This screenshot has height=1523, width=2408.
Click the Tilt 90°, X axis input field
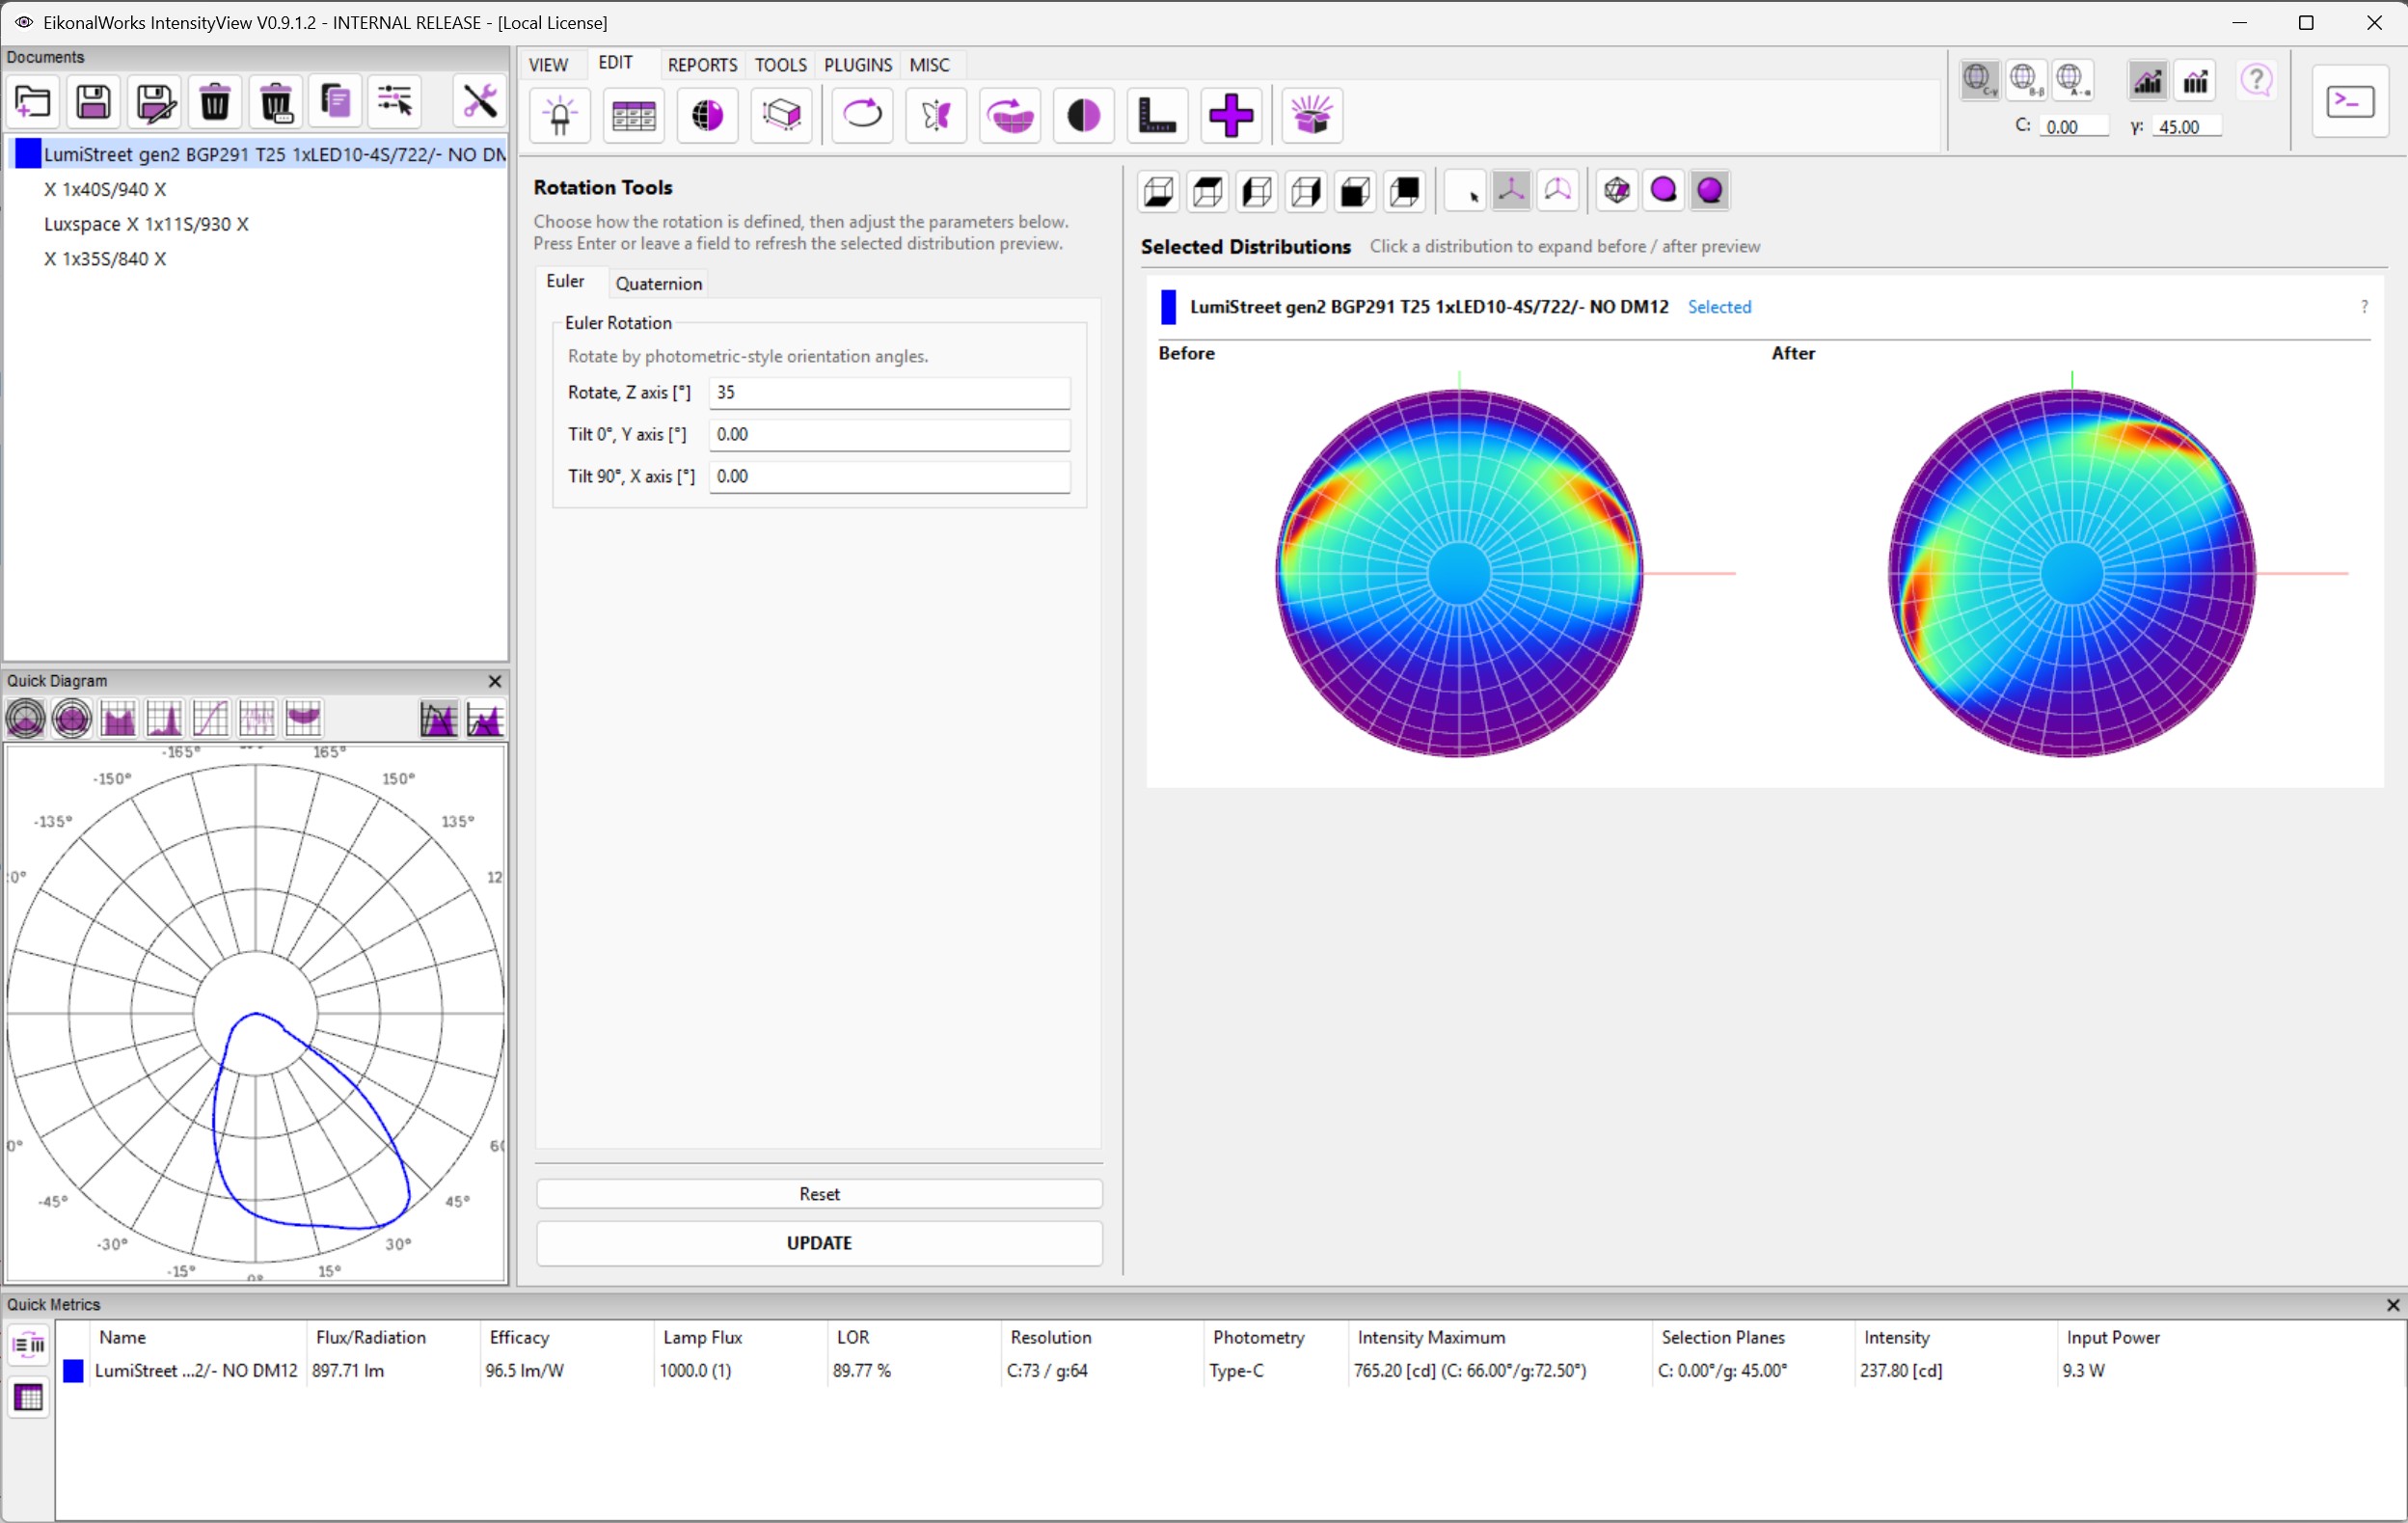[x=890, y=477]
